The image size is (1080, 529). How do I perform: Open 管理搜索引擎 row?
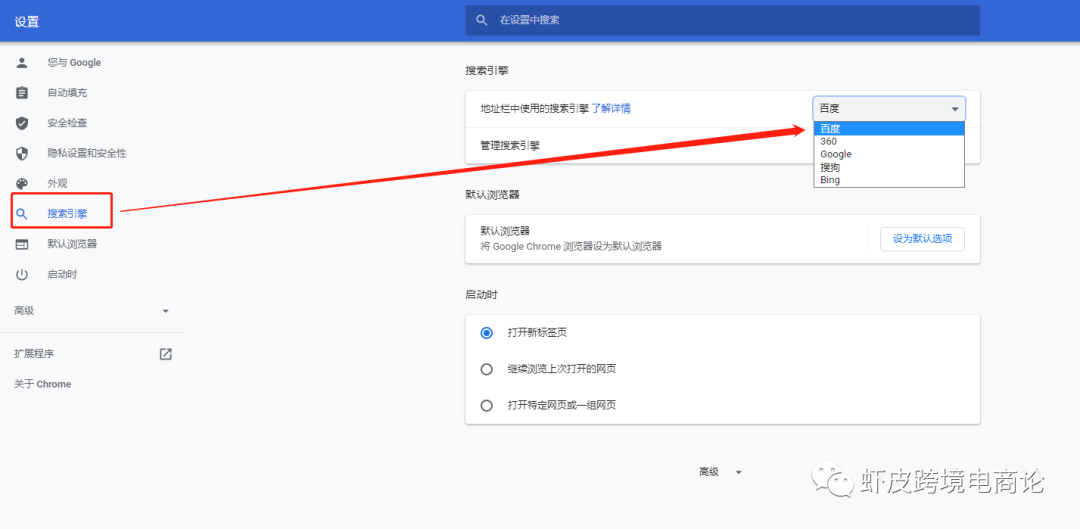[723, 145]
